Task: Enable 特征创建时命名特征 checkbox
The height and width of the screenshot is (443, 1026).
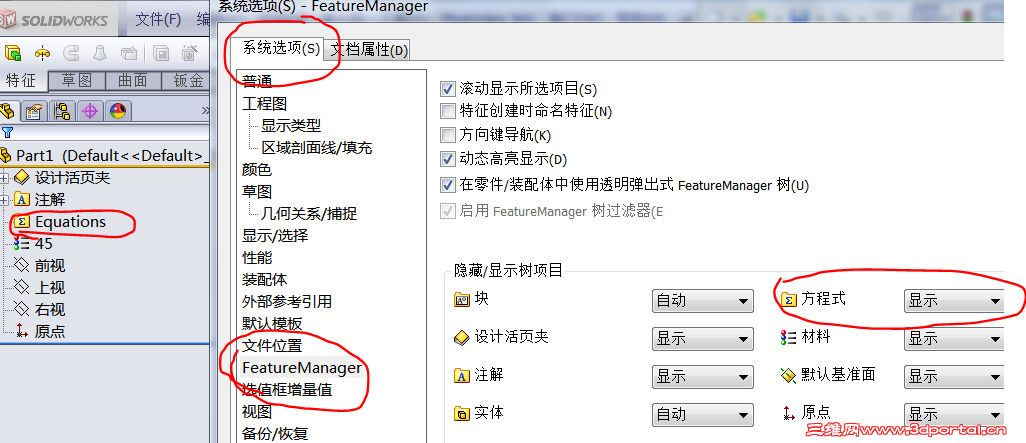Action: point(448,111)
